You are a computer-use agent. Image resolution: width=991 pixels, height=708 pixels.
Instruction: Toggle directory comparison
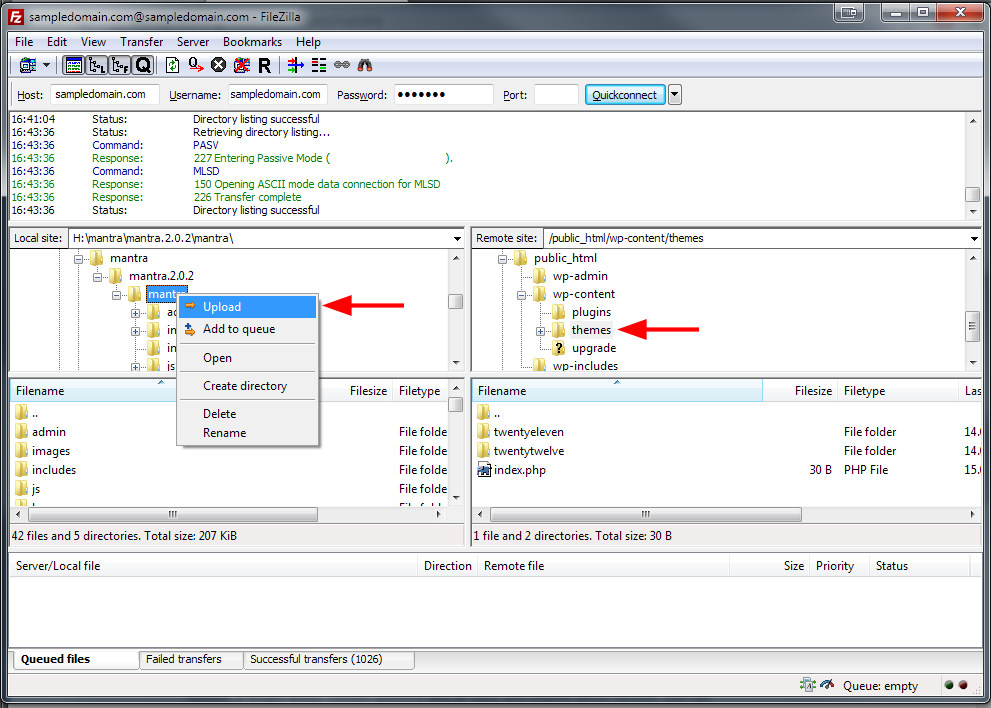coord(319,65)
